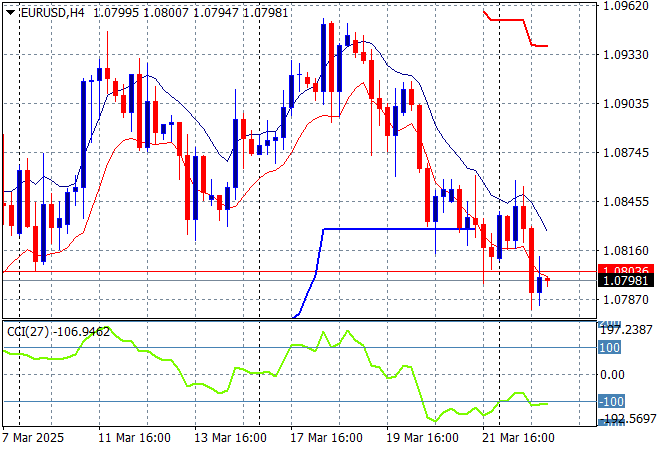Click the 197.2387 CCI scale value

tap(626, 329)
